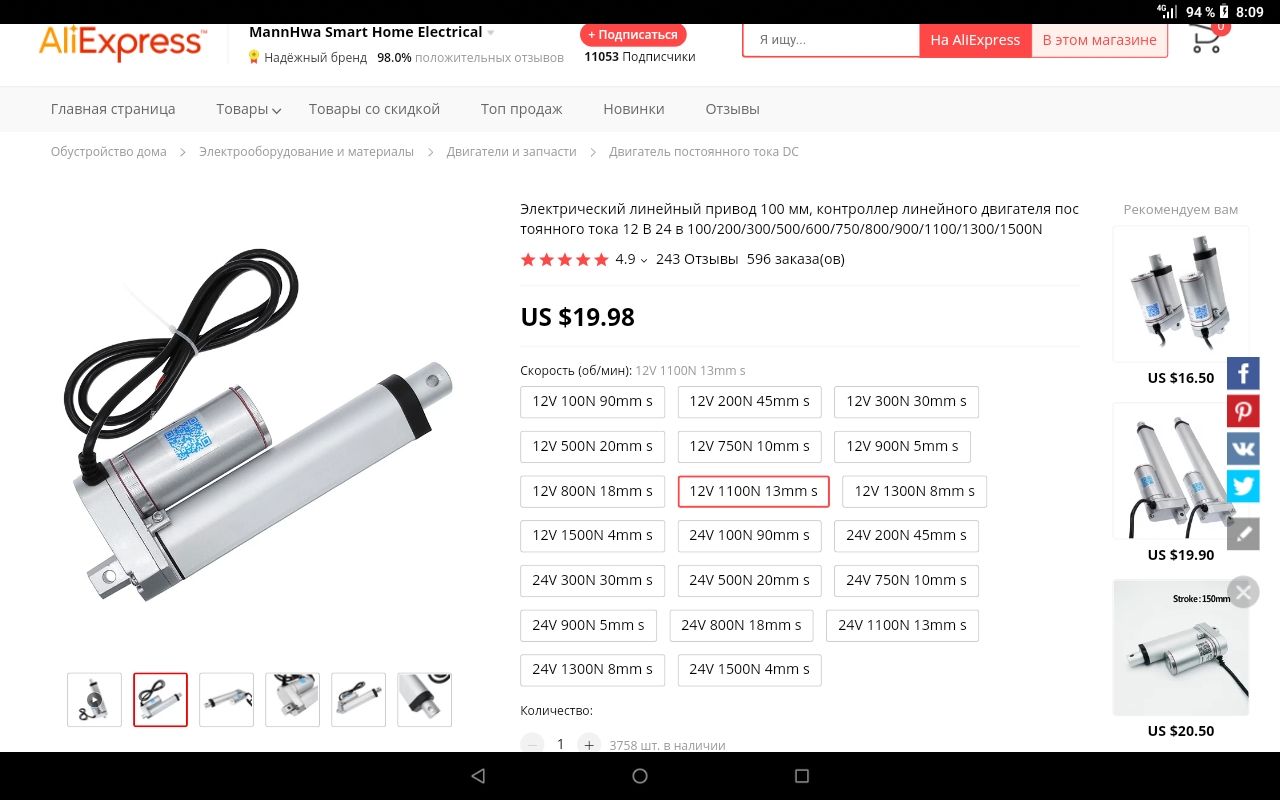The width and height of the screenshot is (1280, 800).
Task: Share on Pinterest icon
Action: point(1243,411)
